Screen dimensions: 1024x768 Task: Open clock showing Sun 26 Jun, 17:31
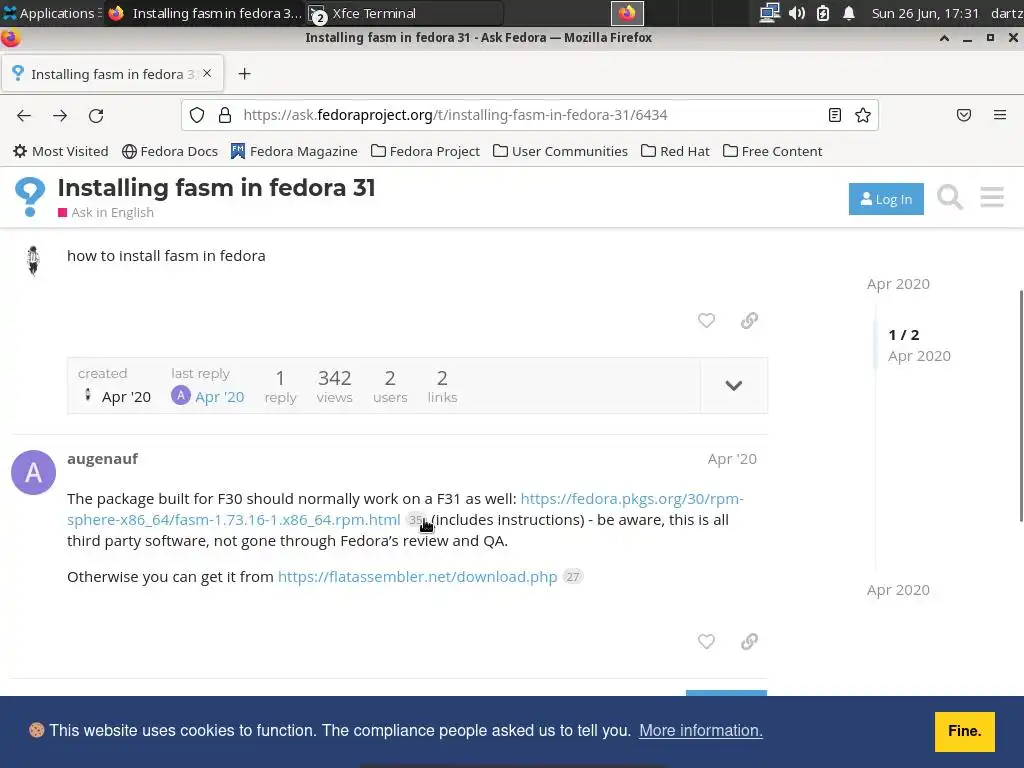pyautogui.click(x=925, y=13)
